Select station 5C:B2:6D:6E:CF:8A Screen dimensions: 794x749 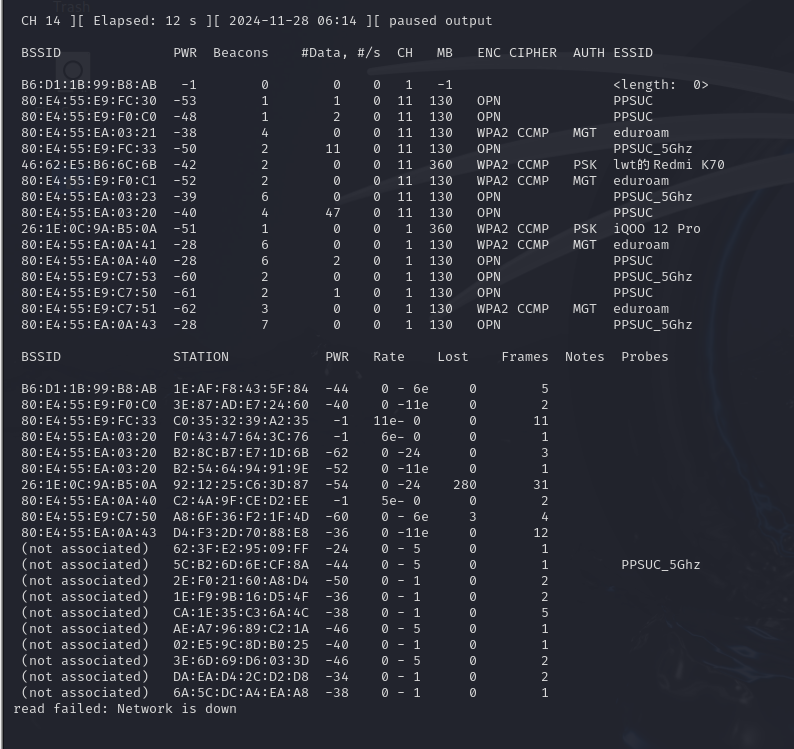241,565
